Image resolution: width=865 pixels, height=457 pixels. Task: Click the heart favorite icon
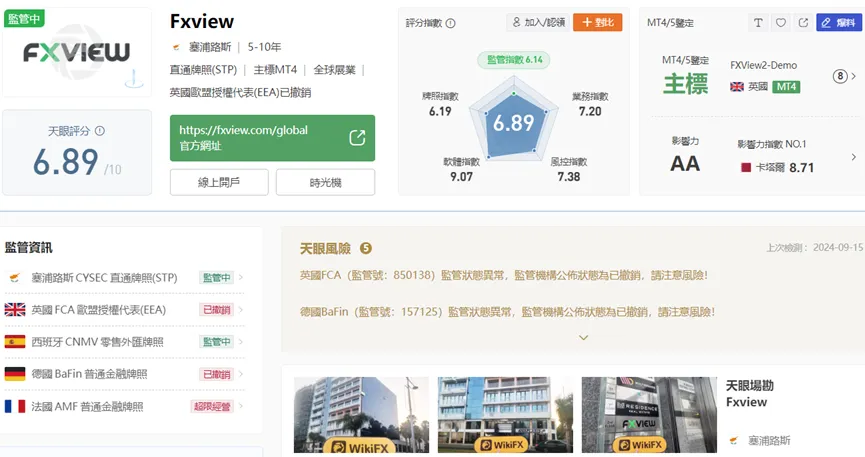[781, 23]
